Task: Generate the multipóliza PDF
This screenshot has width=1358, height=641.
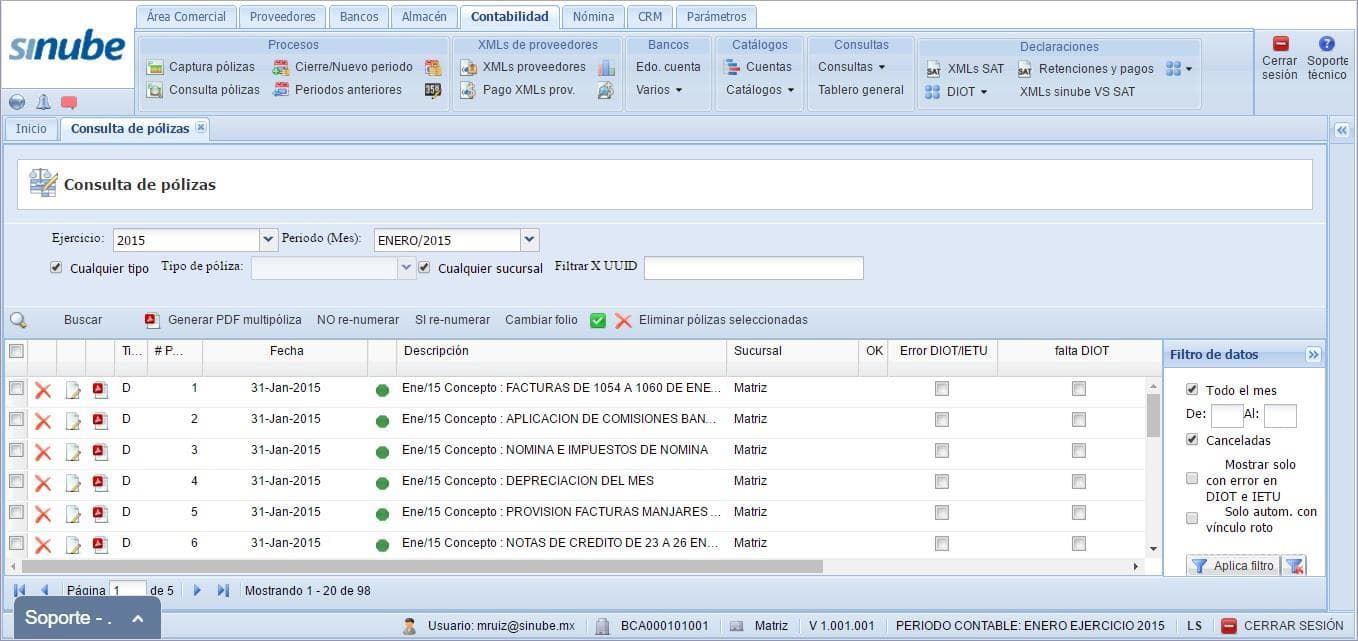Action: (x=223, y=320)
